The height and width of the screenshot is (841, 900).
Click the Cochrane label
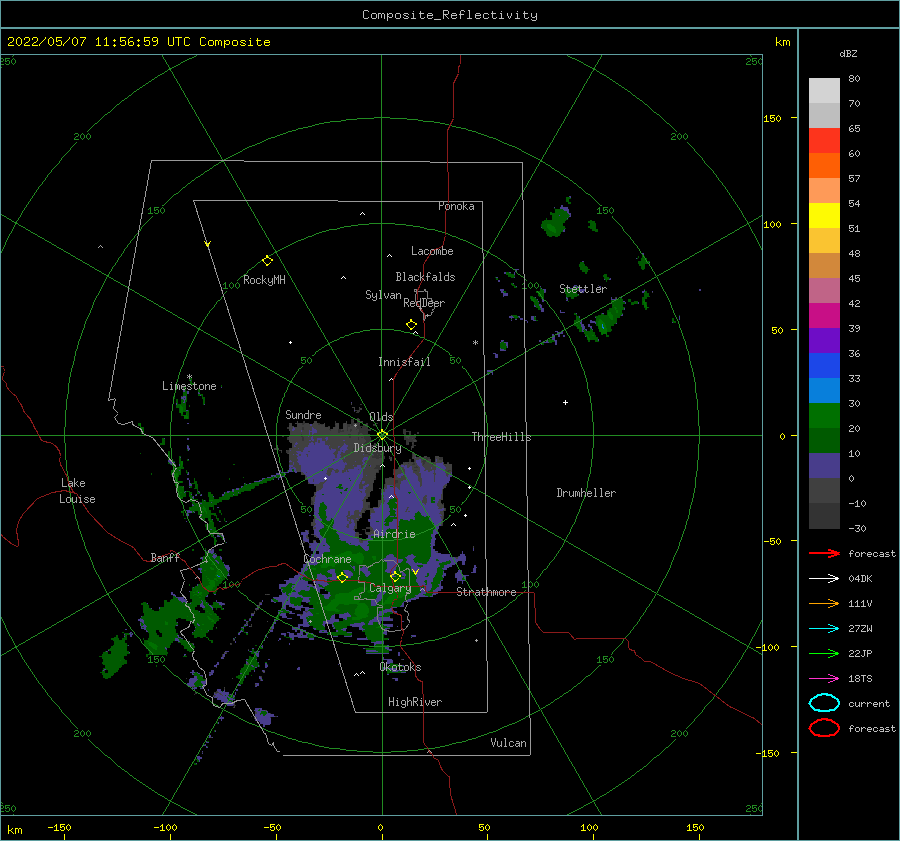[x=327, y=559]
